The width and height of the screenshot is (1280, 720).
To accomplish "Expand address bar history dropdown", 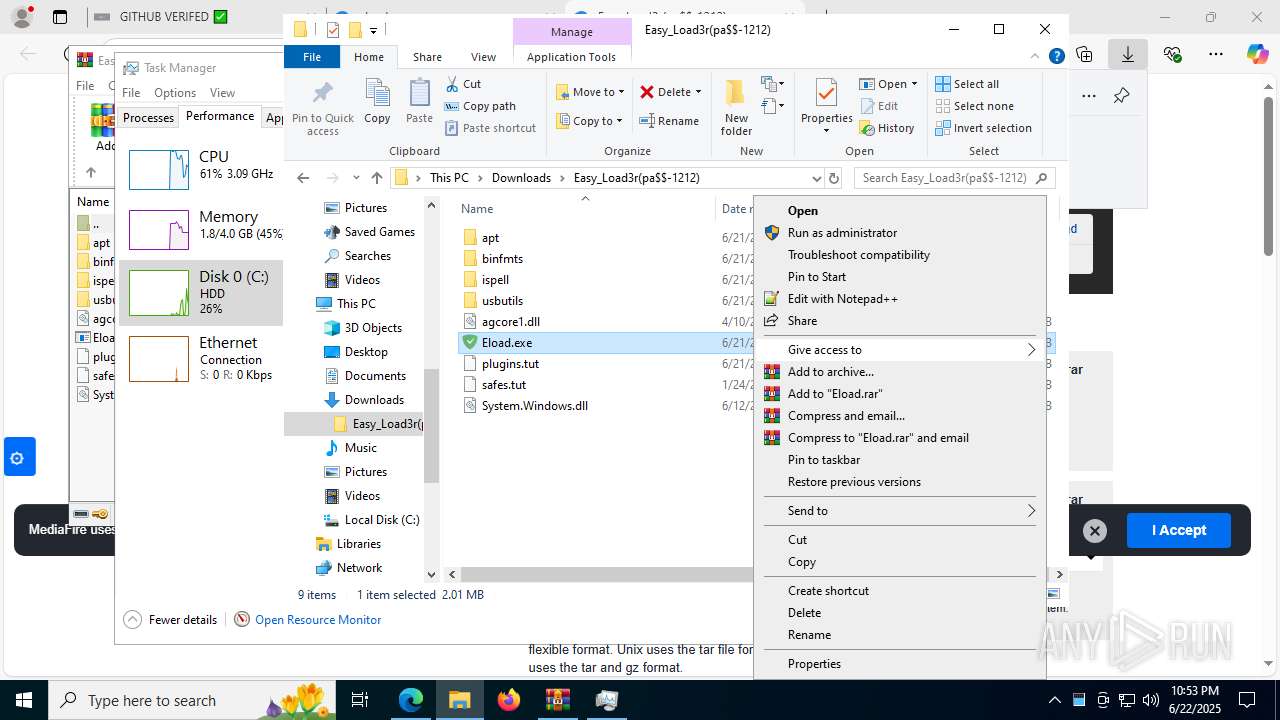I will click(817, 178).
